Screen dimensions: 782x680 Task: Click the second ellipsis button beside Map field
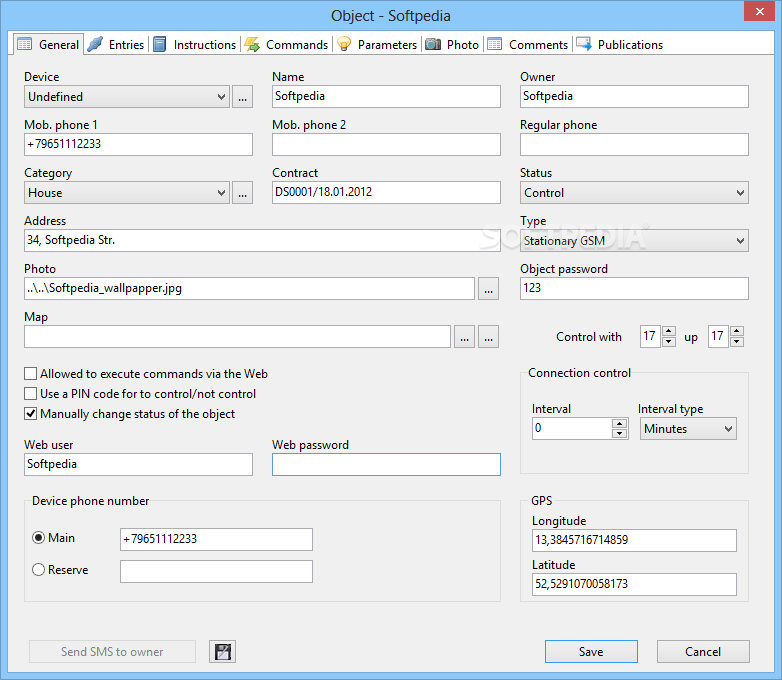point(488,337)
